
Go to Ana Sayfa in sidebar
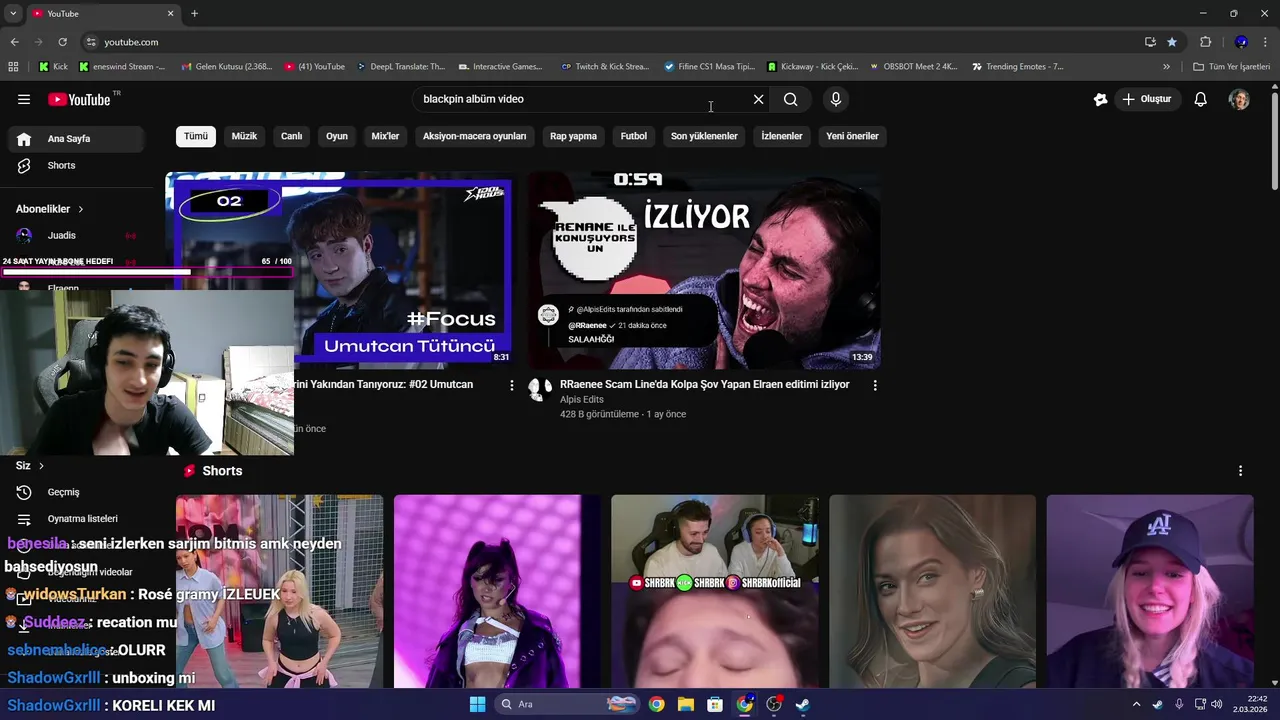75,139
